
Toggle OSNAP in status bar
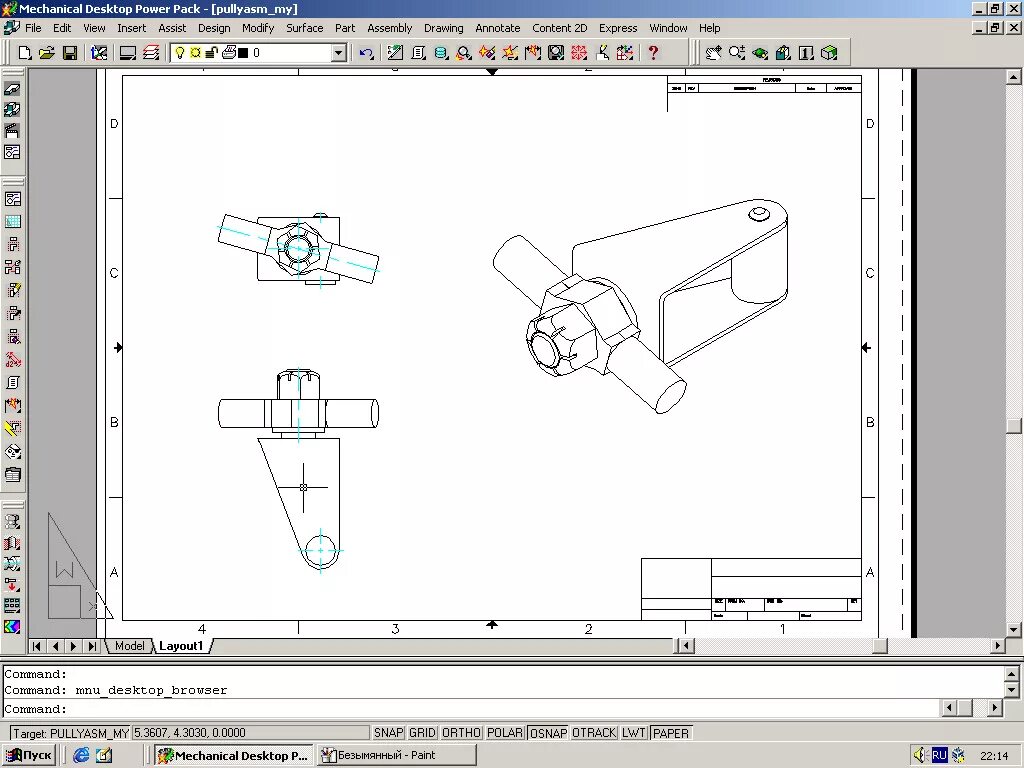548,733
